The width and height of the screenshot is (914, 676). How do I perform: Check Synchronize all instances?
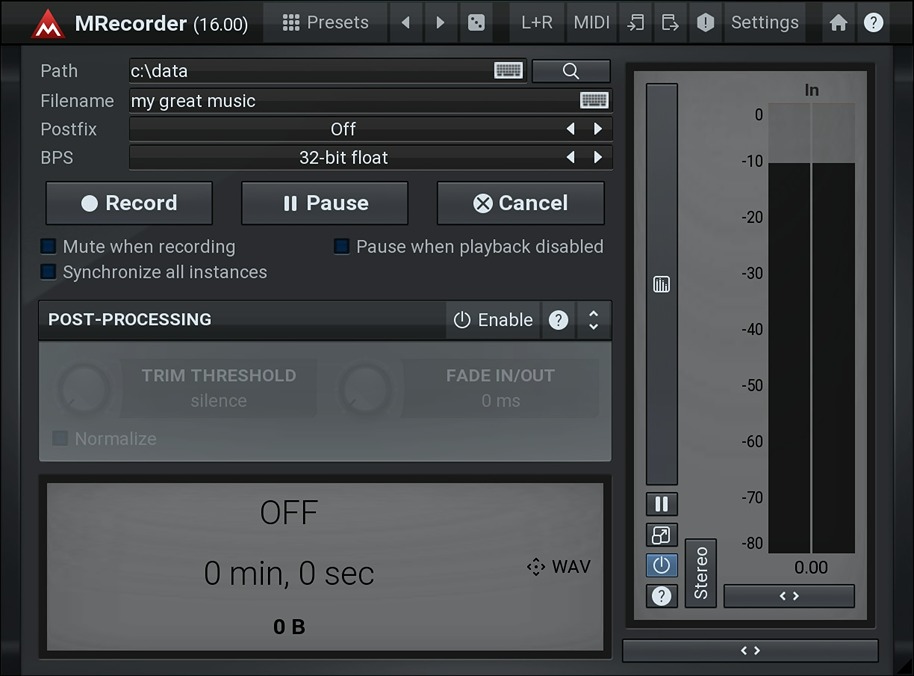click(x=46, y=271)
